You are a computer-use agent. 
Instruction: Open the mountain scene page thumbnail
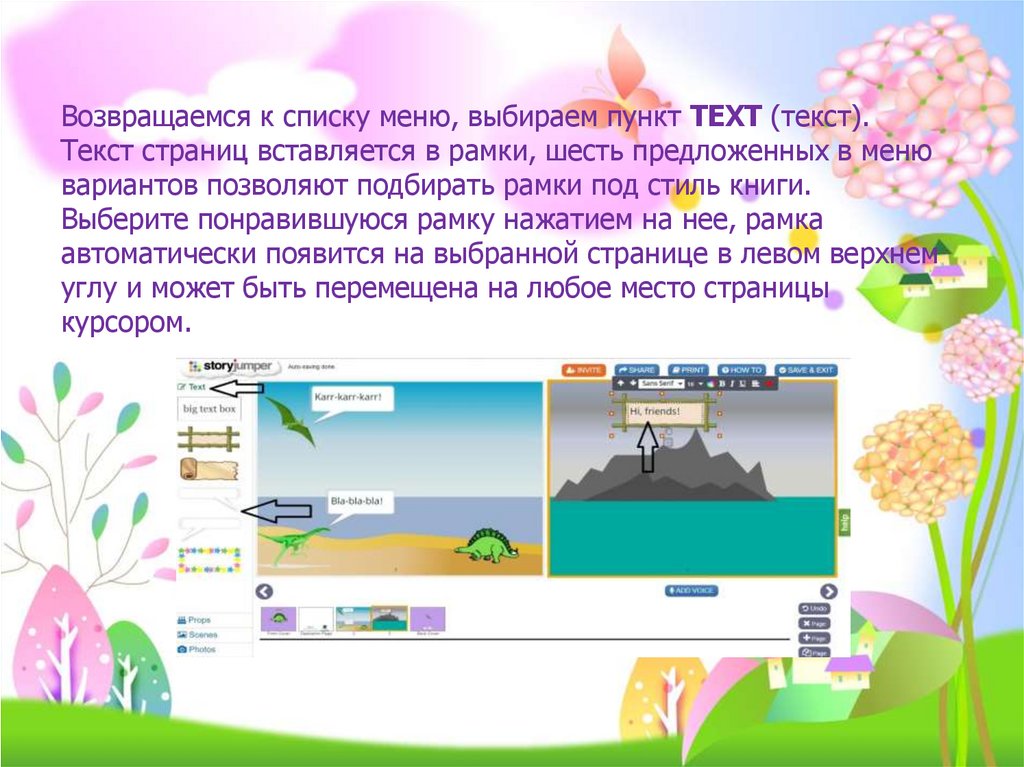389,619
